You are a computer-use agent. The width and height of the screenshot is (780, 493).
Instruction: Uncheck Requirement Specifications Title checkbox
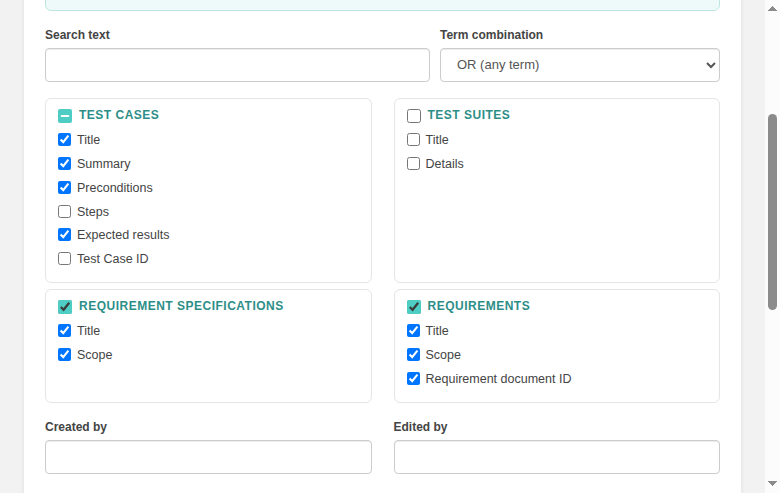(65, 330)
